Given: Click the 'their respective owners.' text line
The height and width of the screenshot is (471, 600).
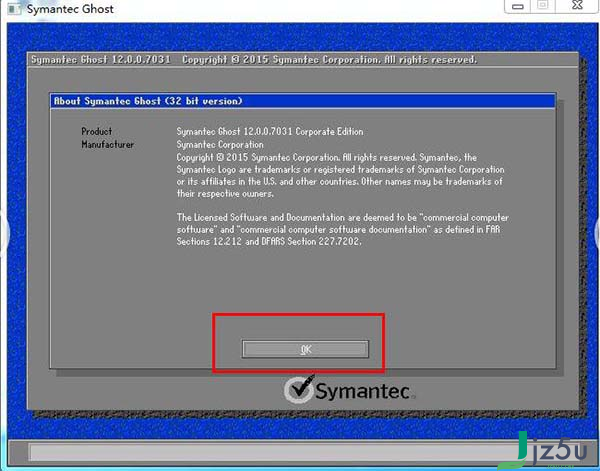Looking at the screenshot, I should tap(225, 194).
